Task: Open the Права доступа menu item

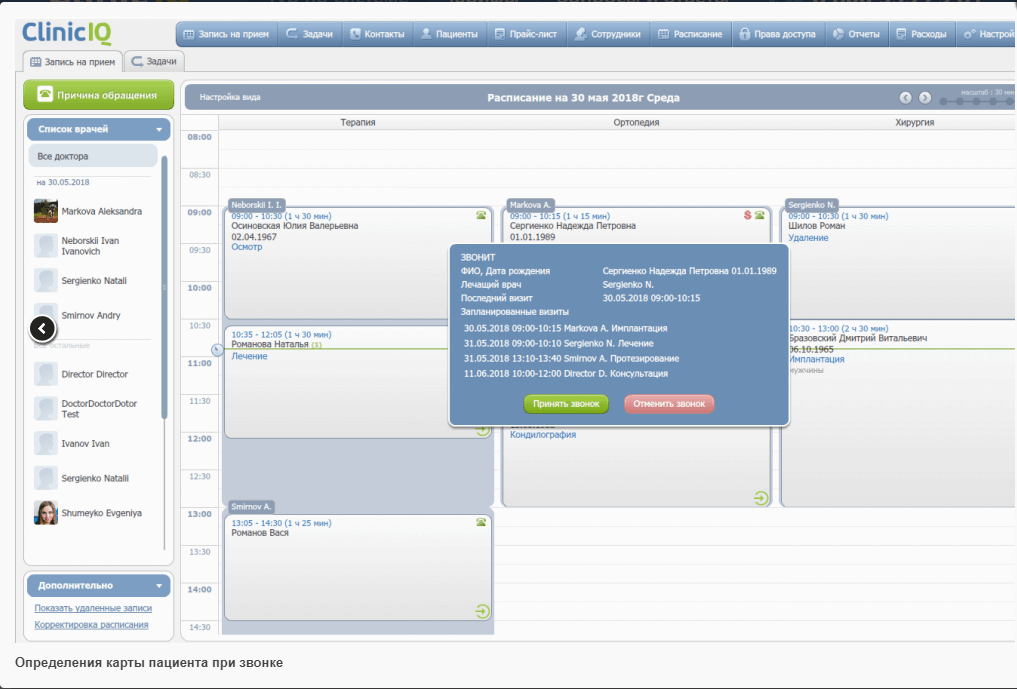Action: click(x=778, y=34)
